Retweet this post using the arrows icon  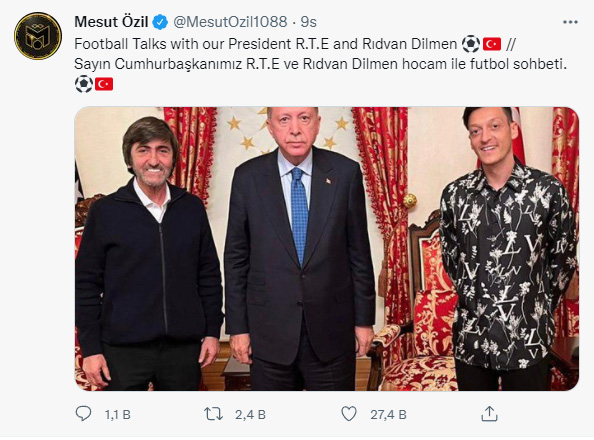pyautogui.click(x=213, y=414)
